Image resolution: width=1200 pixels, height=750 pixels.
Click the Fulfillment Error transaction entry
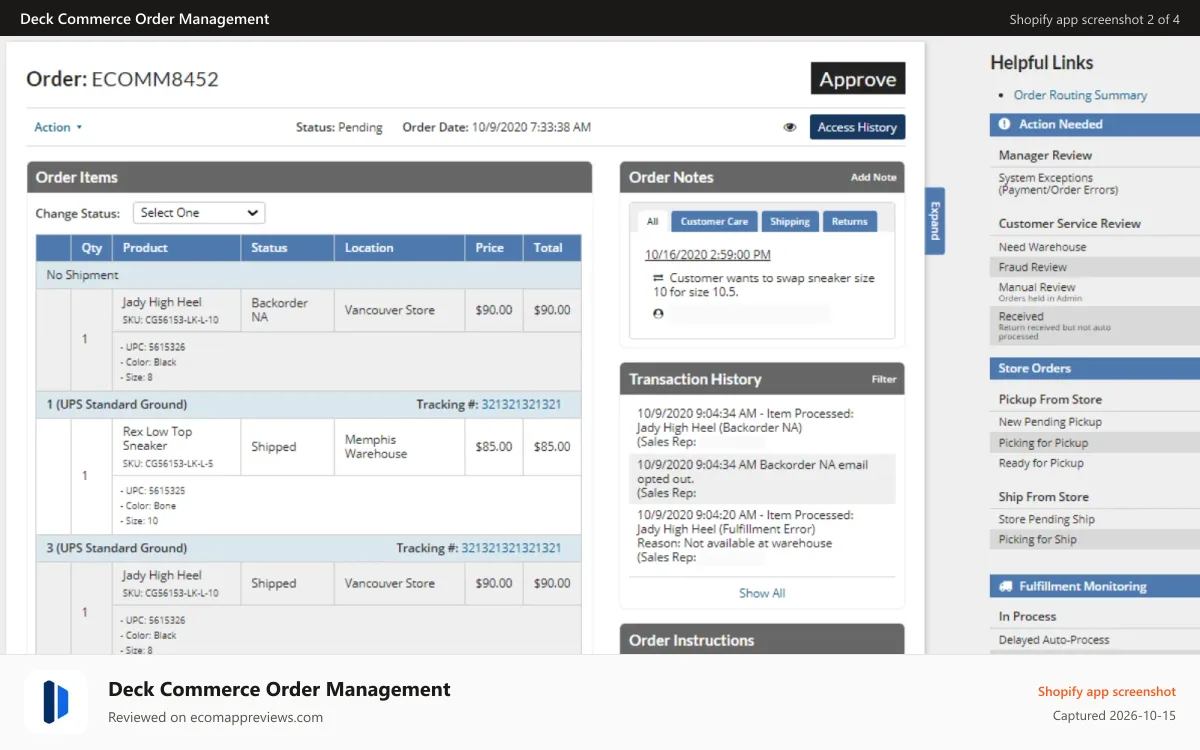(762, 536)
